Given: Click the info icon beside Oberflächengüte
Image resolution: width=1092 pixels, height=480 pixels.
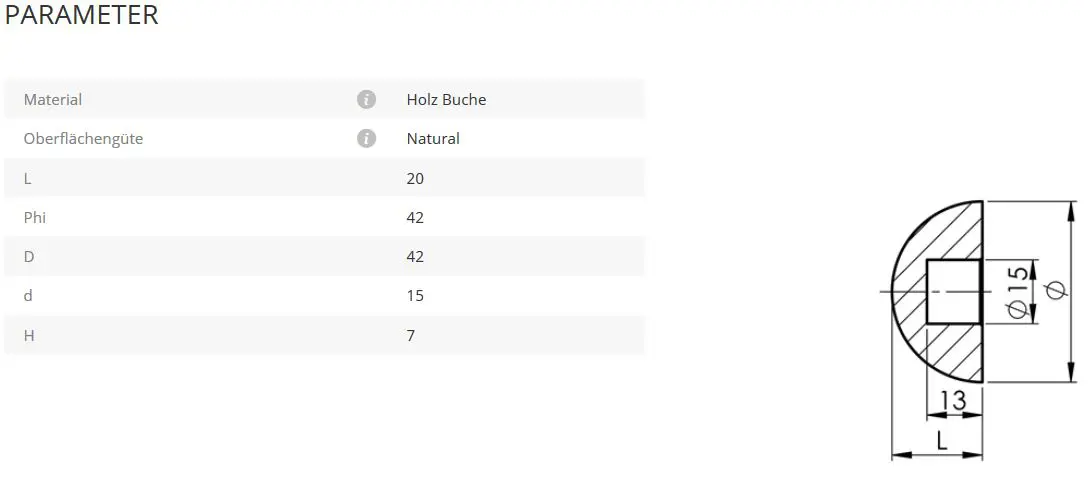Looking at the screenshot, I should pyautogui.click(x=366, y=138).
